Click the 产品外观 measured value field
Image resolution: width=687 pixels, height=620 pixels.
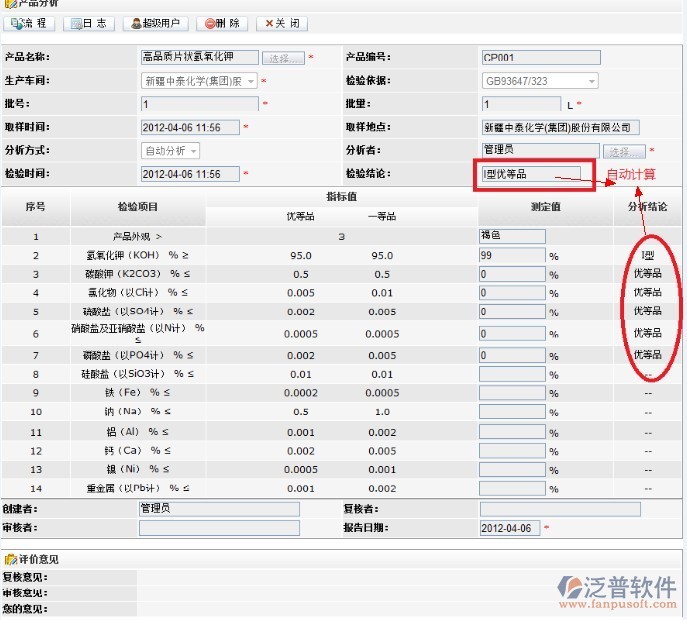512,236
